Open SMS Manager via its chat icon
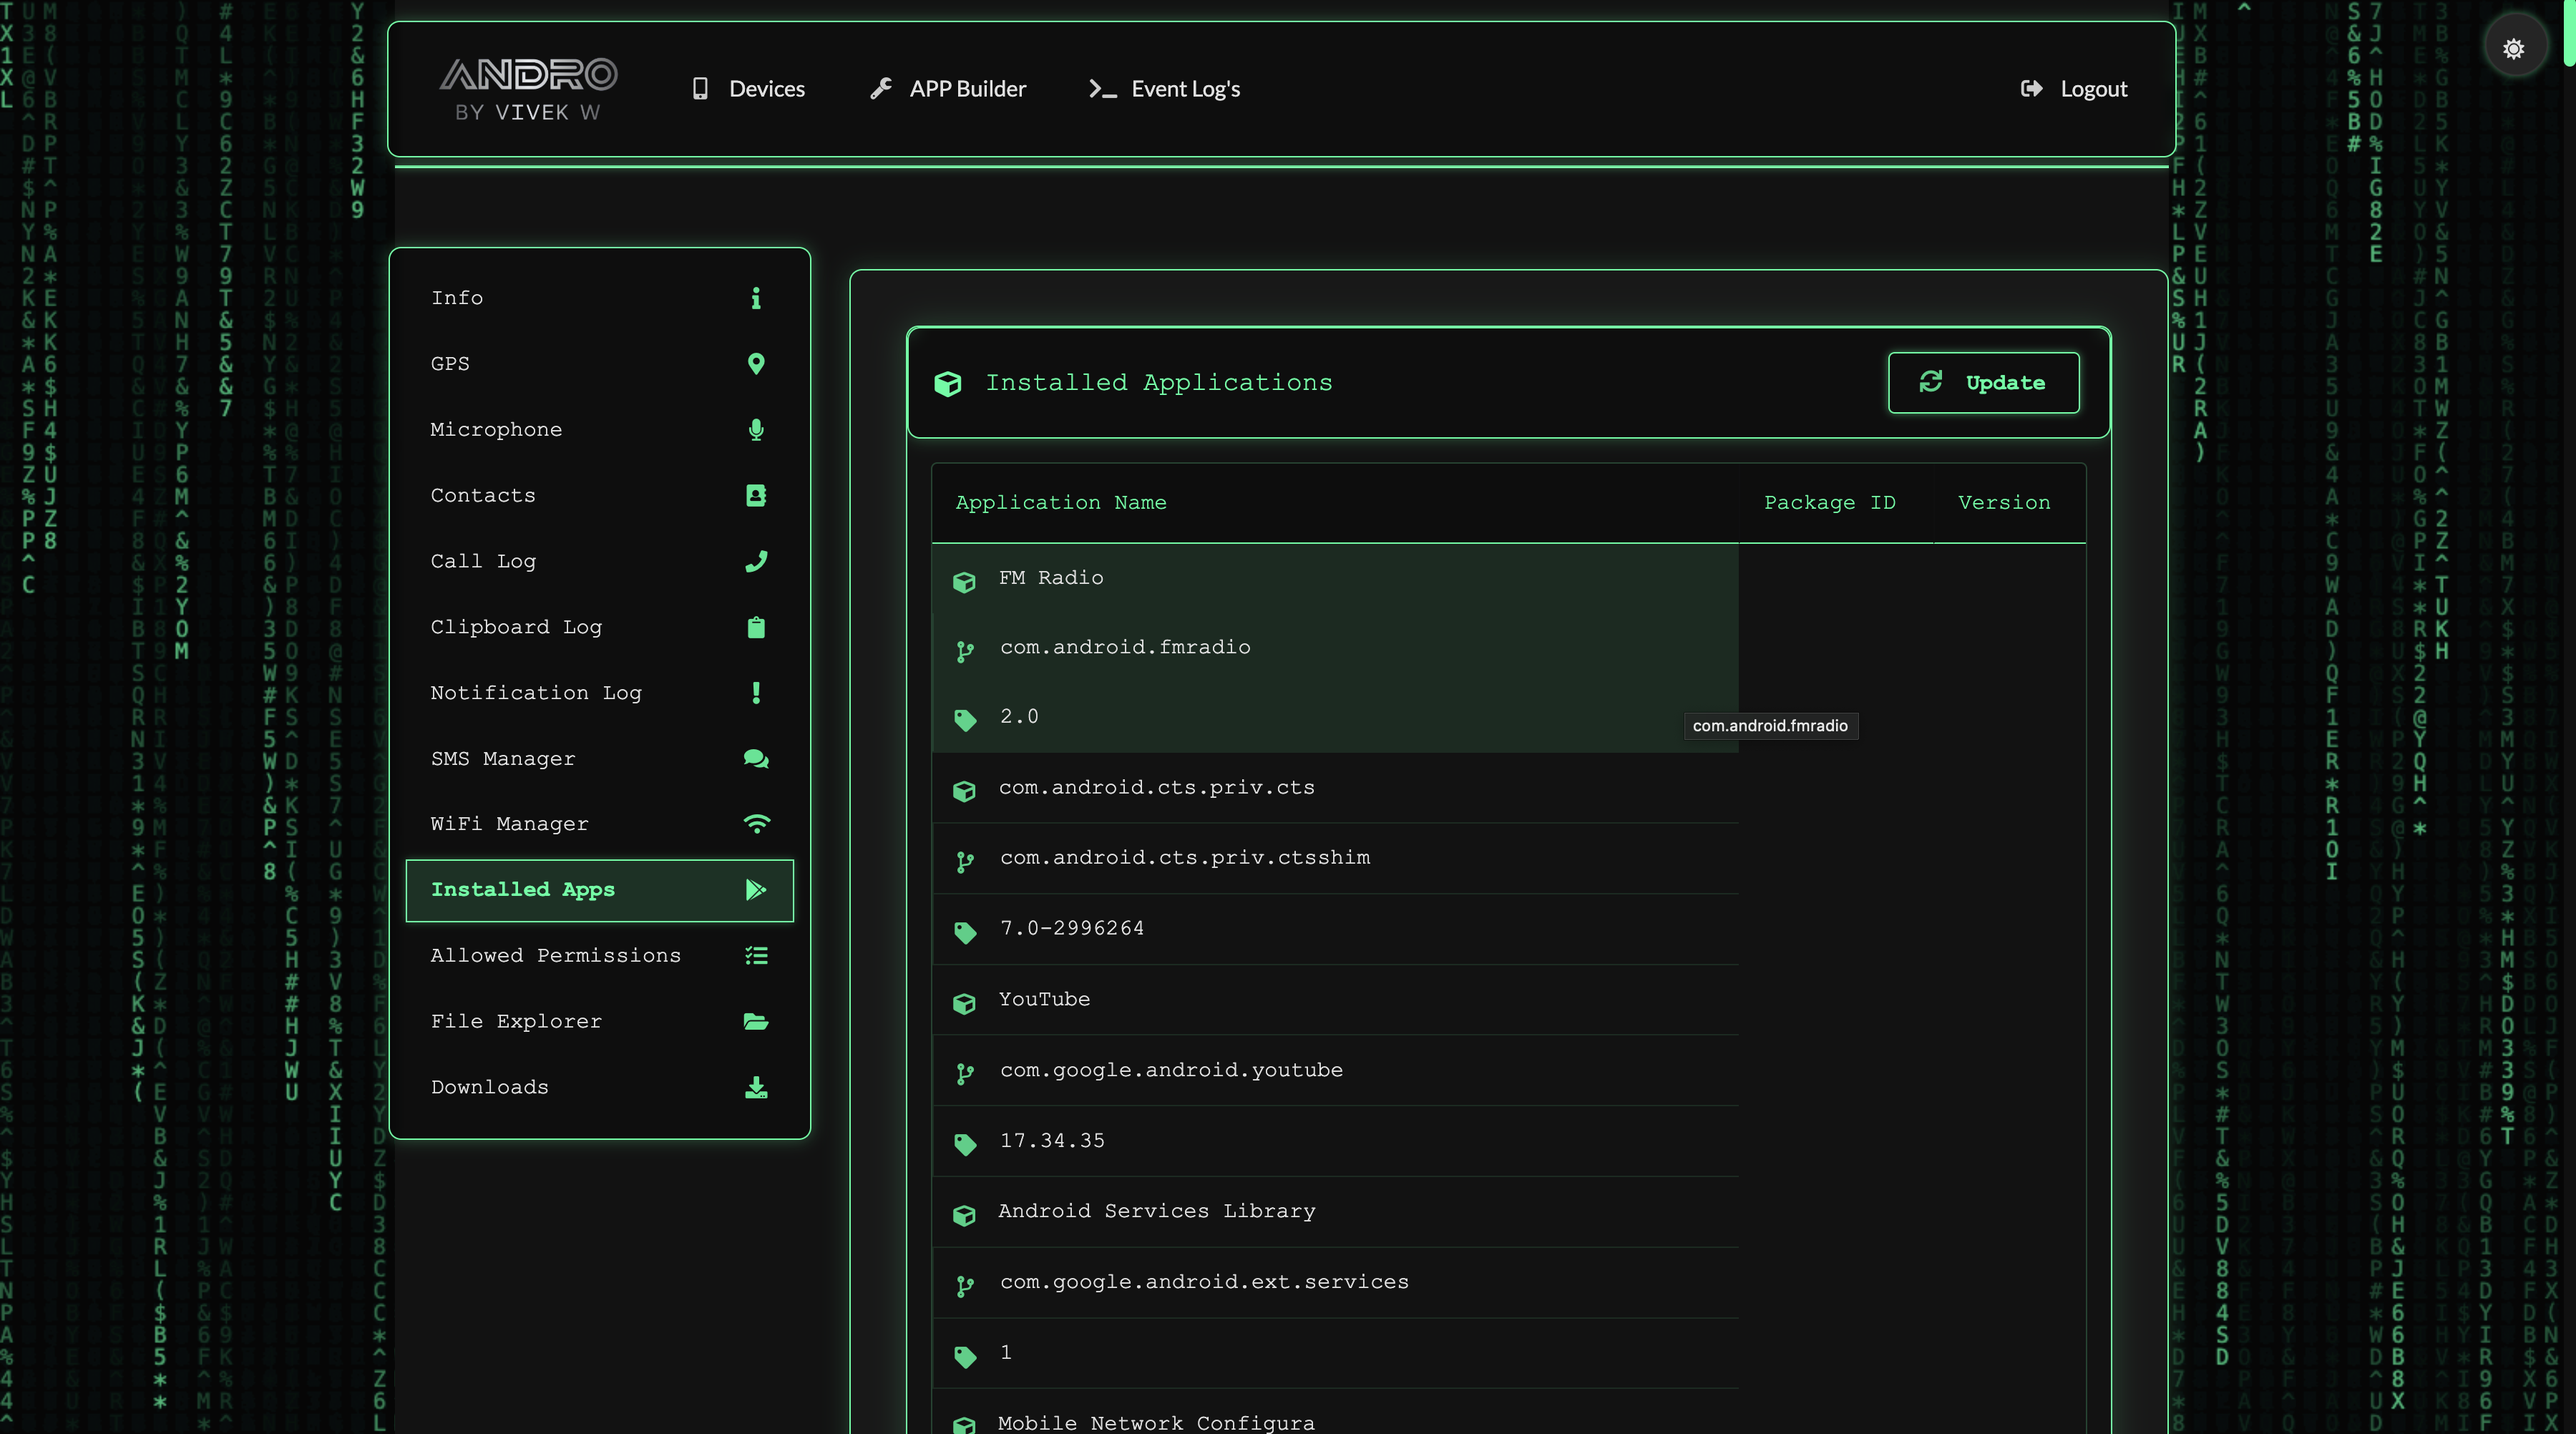Viewport: 2576px width, 1434px height. 756,759
